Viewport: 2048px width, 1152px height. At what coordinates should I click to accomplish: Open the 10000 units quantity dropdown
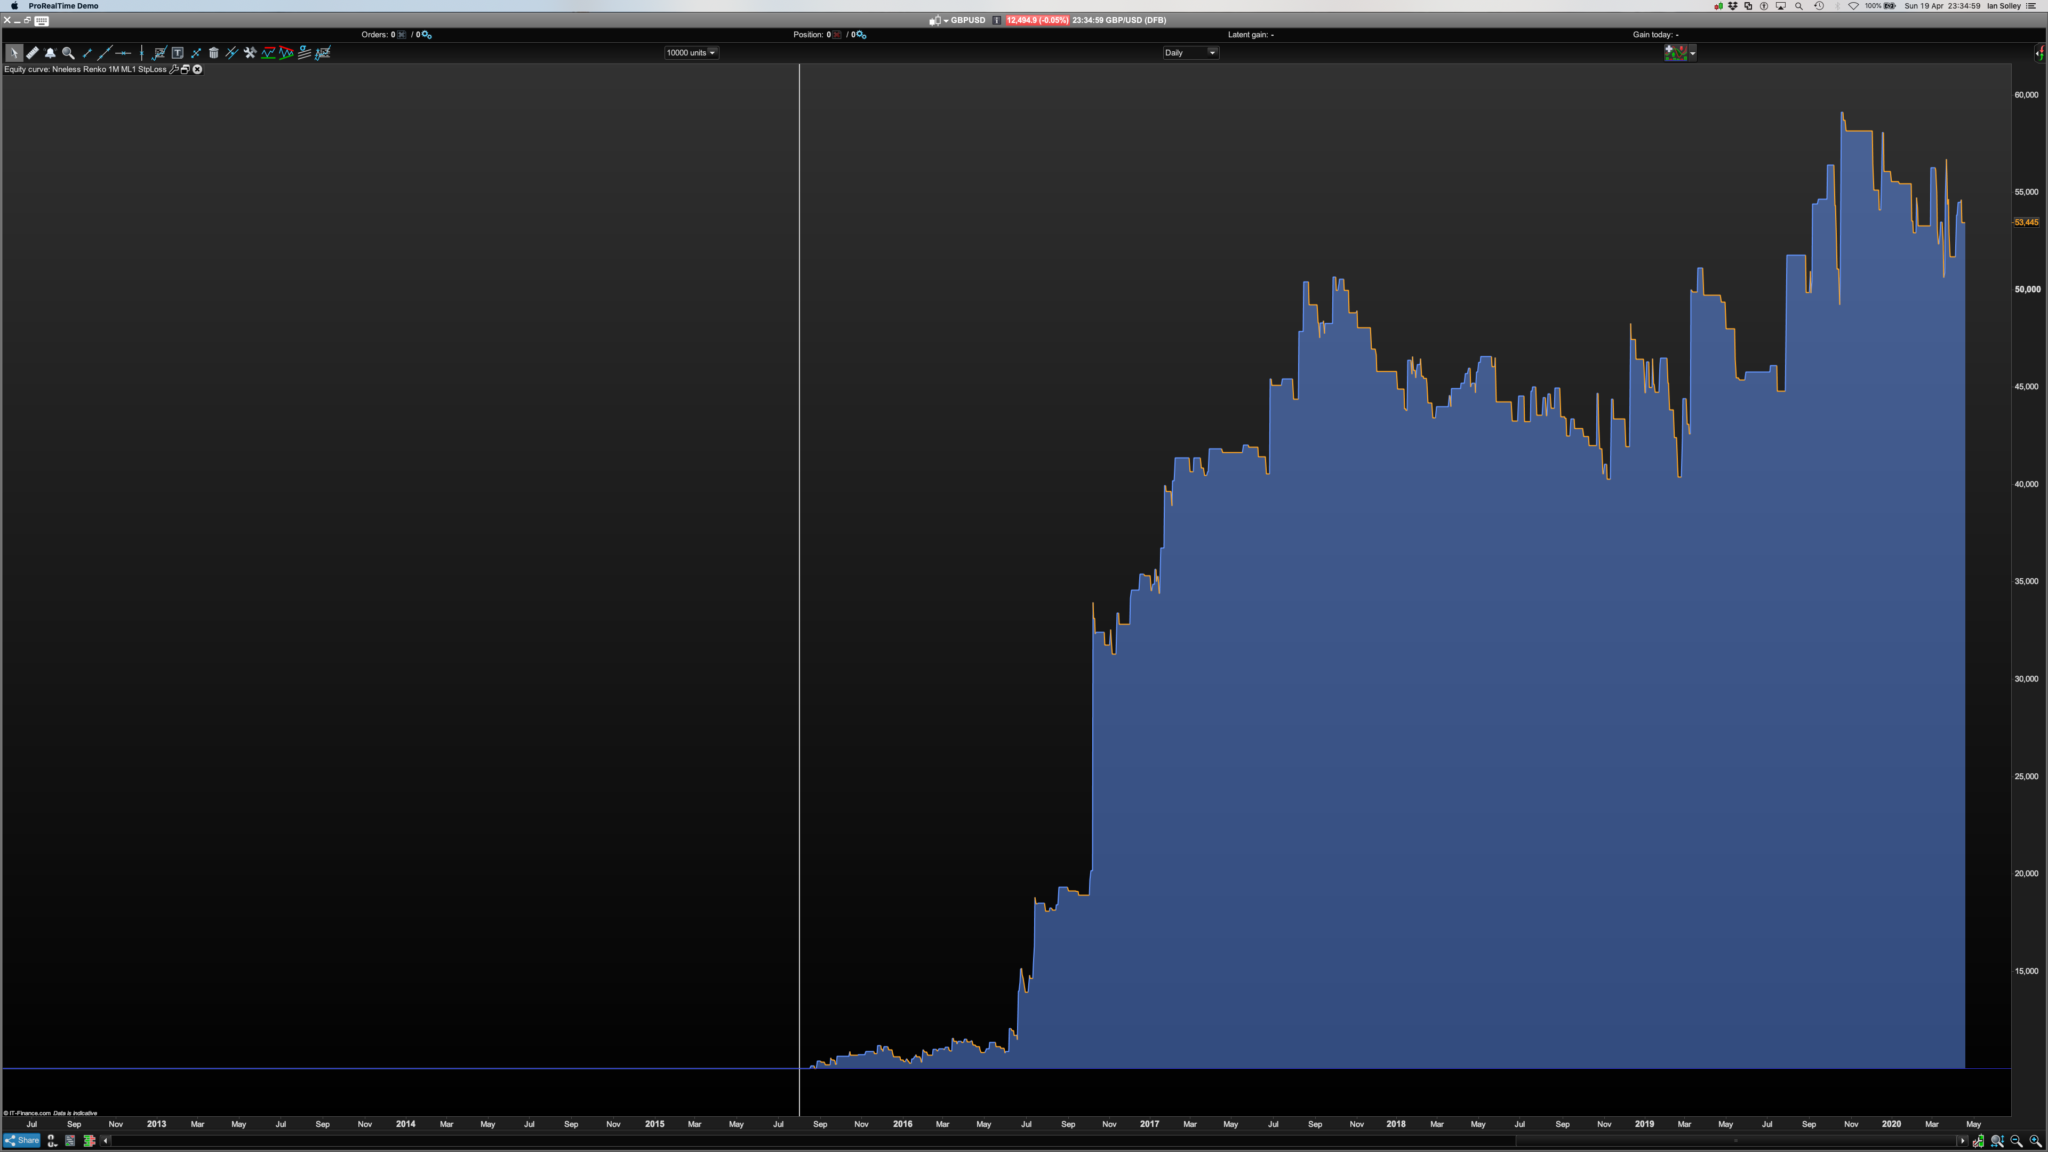(x=691, y=53)
